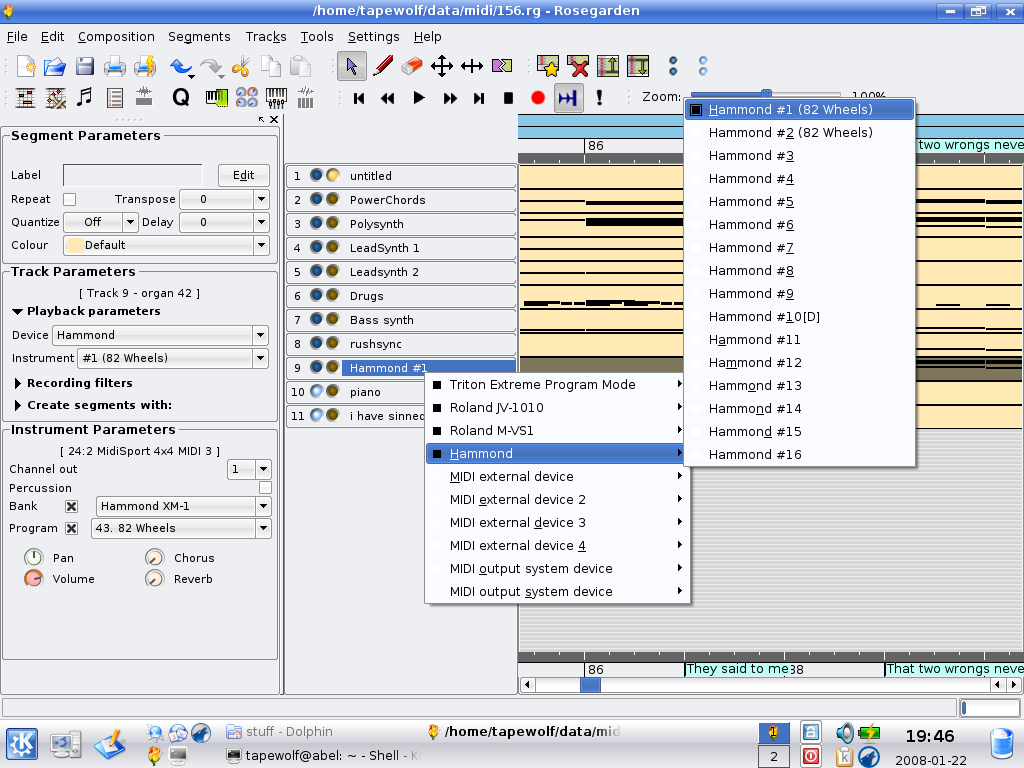Open the Bank Hammond XM-1 dropdown
Screen dimensions: 1024x768
(x=263, y=506)
